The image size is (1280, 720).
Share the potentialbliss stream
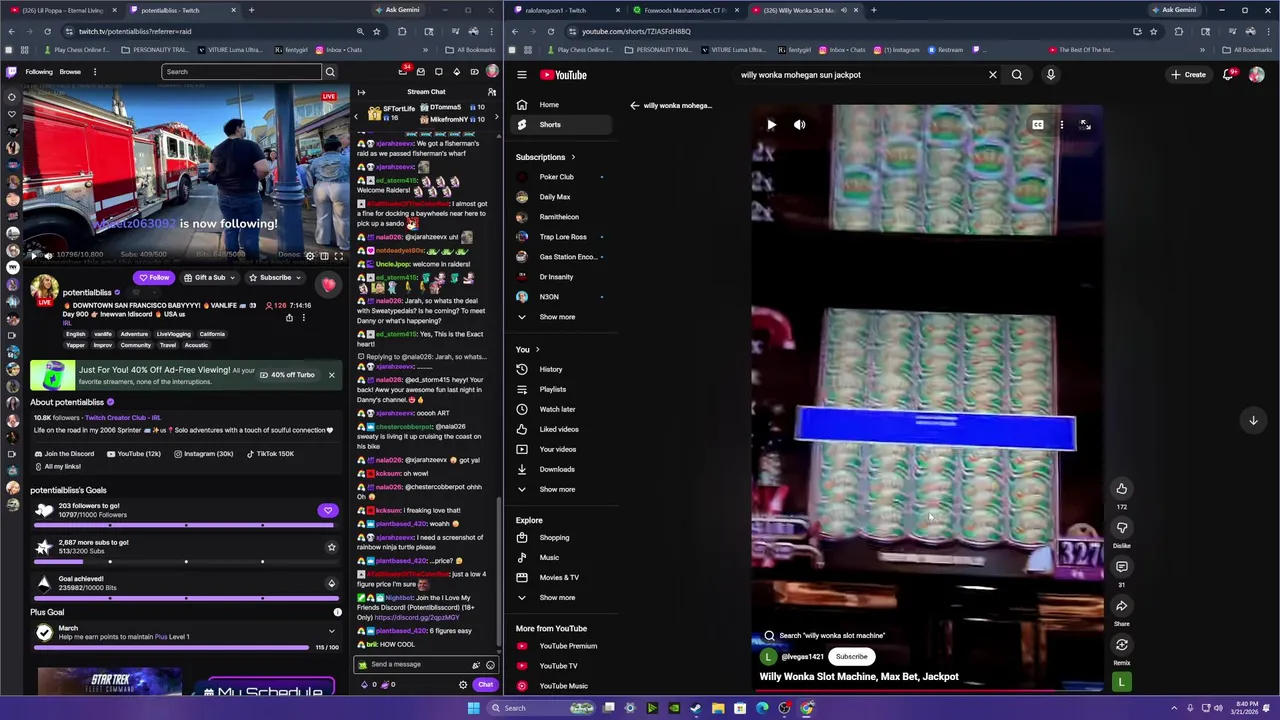click(x=289, y=318)
